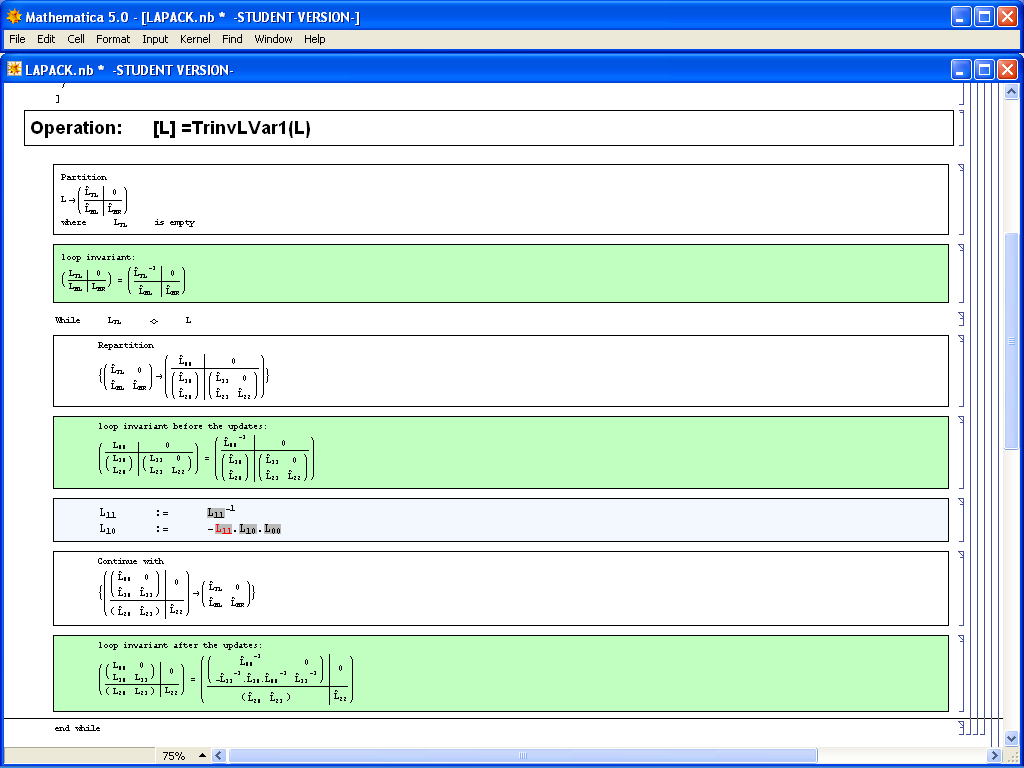Click the horizontal scrollbar right arrow
Screen dimensions: 1024x768
(x=994, y=756)
